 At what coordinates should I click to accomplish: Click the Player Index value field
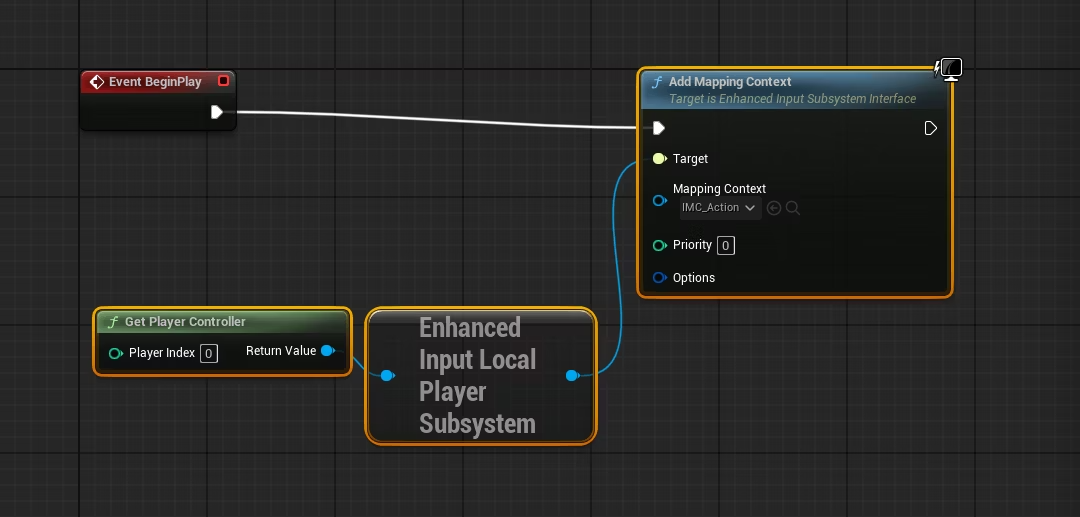click(209, 353)
